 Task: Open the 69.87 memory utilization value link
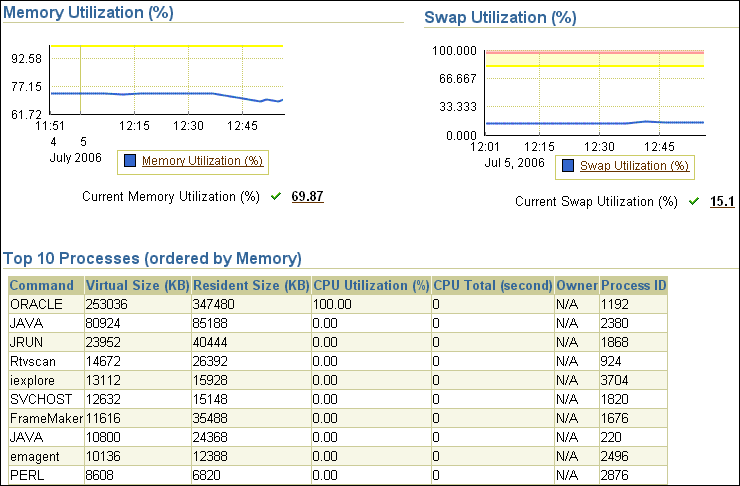point(307,196)
